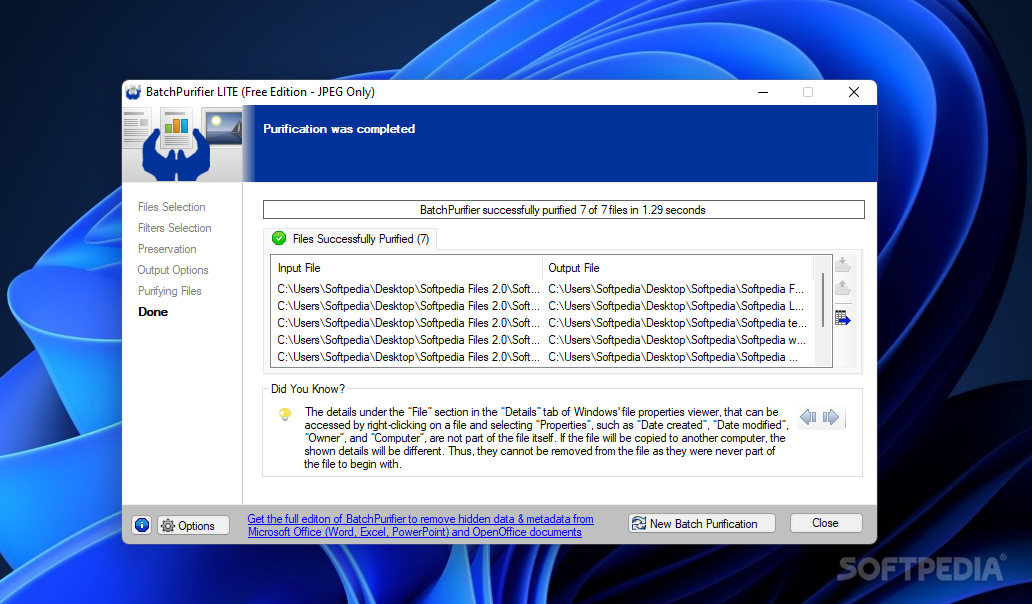Select the row ending in 'Softpedia L...'
This screenshot has width=1032, height=604.
[542, 306]
